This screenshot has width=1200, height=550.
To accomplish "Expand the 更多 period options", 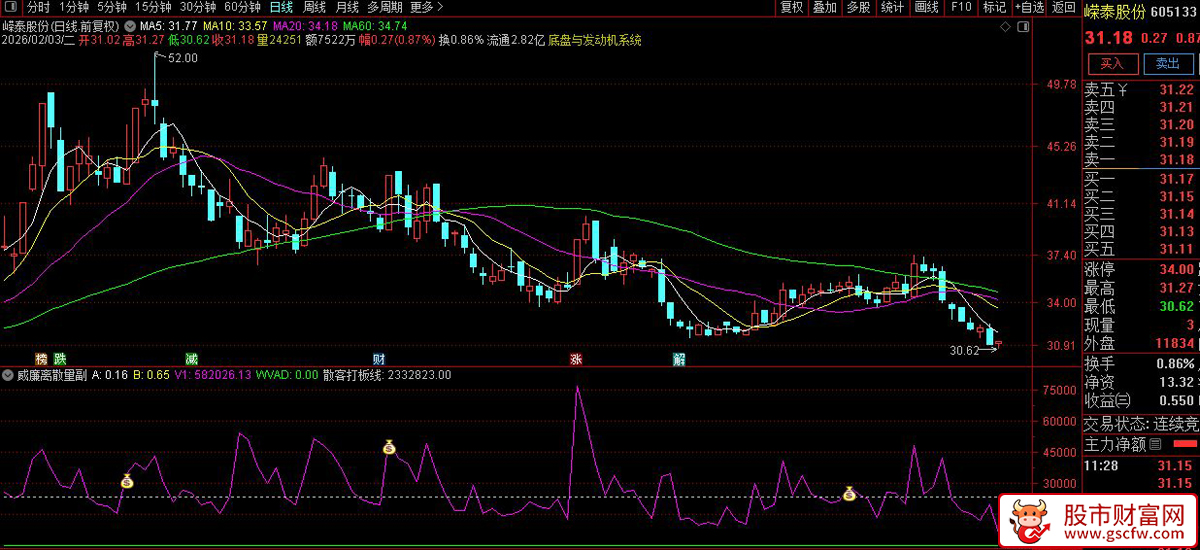I will click(422, 7).
